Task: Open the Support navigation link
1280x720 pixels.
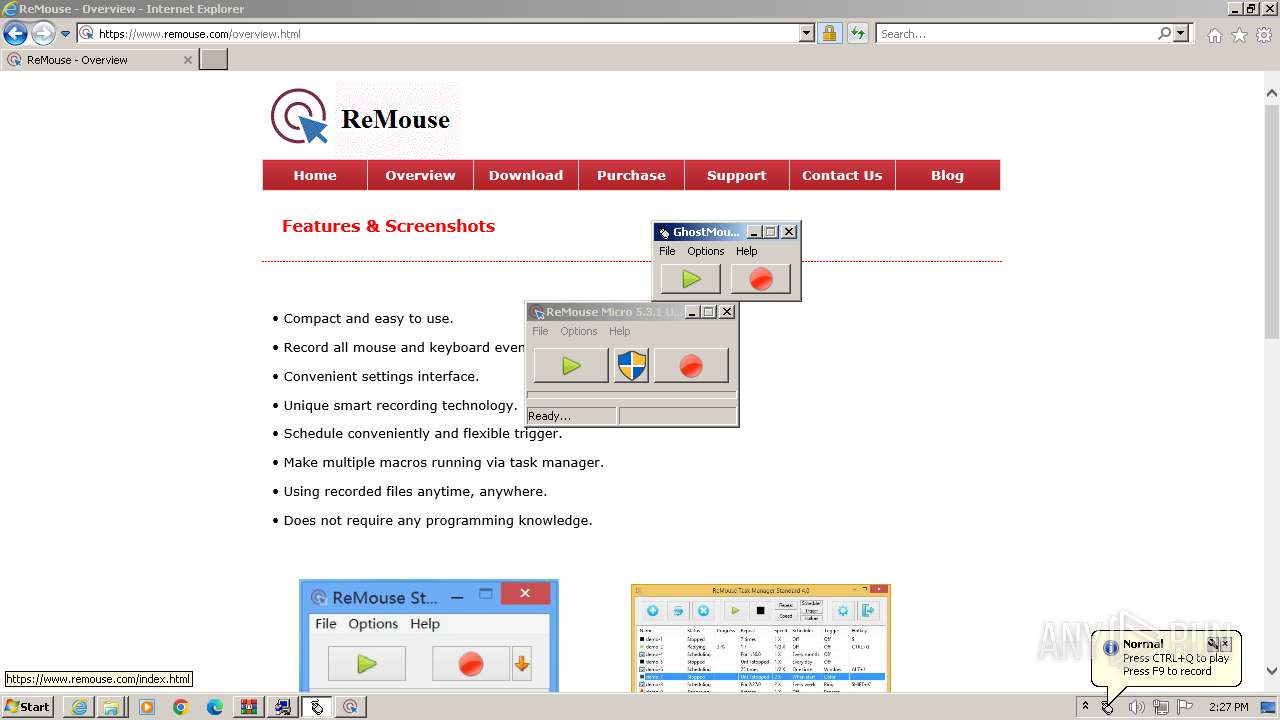Action: (736, 175)
